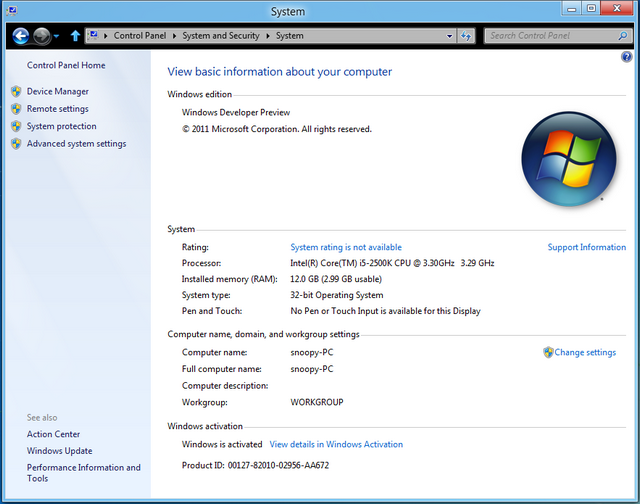Maximize the System window
The height and width of the screenshot is (504, 640).
pos(591,9)
